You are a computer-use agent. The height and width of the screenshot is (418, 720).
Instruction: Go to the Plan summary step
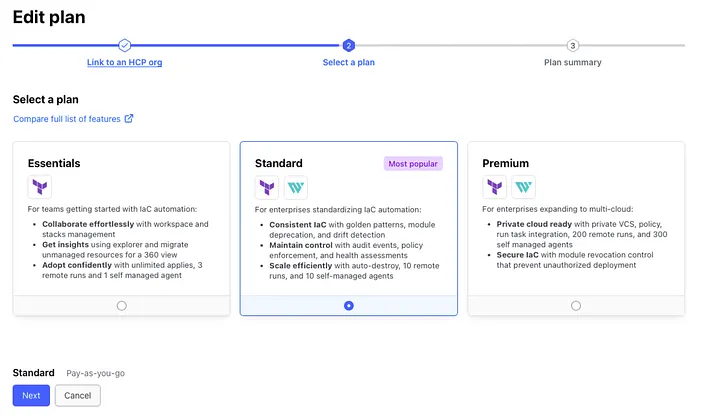(x=572, y=62)
